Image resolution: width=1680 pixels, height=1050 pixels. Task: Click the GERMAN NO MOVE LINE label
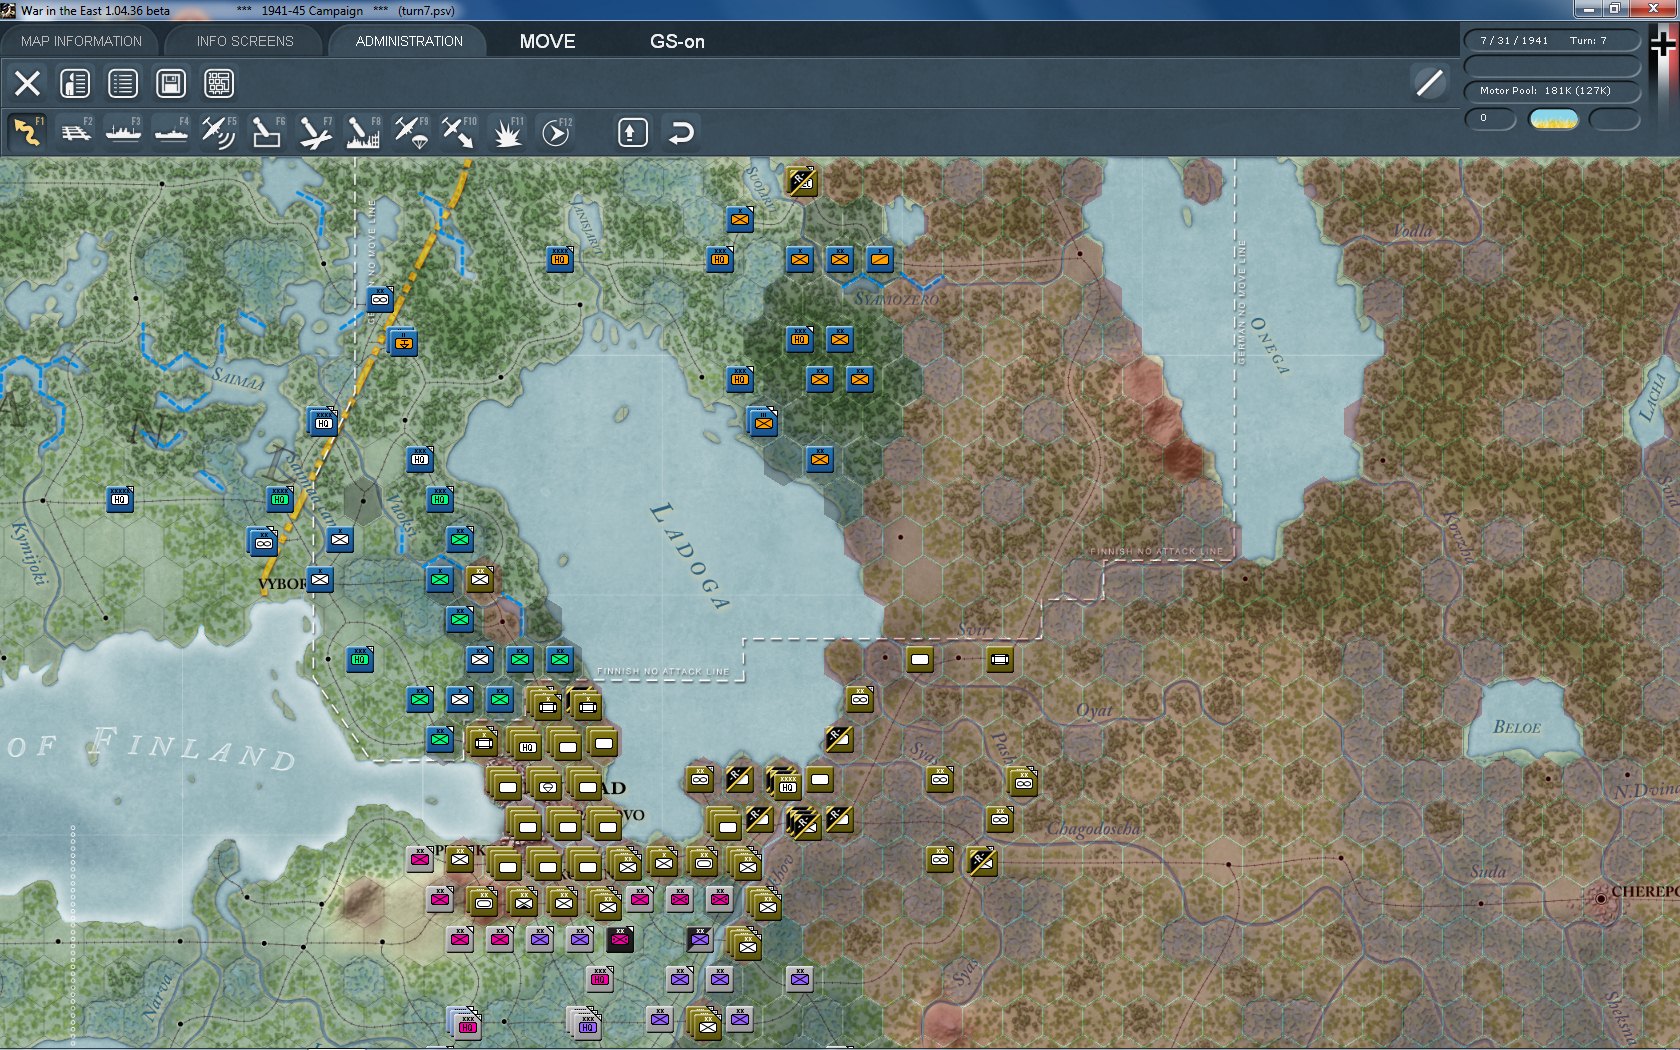(x=1242, y=302)
